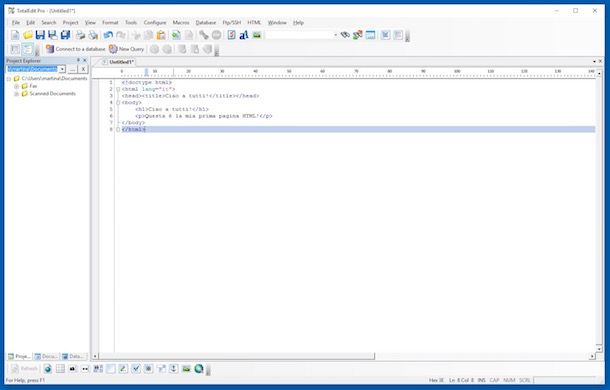Click the single-floppy Save icon
Viewport: 610px width, 390px height.
click(x=40, y=35)
